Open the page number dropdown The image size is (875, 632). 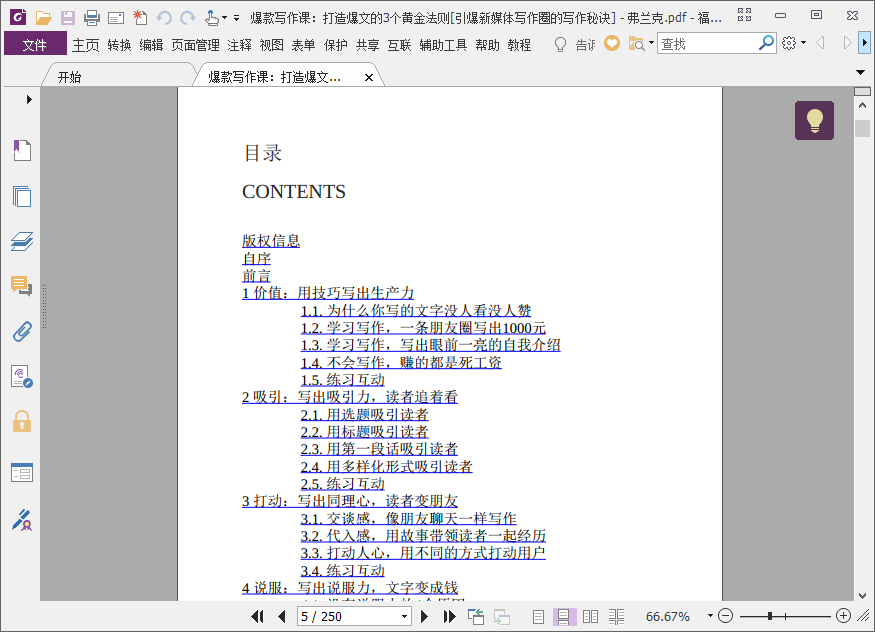[x=405, y=616]
